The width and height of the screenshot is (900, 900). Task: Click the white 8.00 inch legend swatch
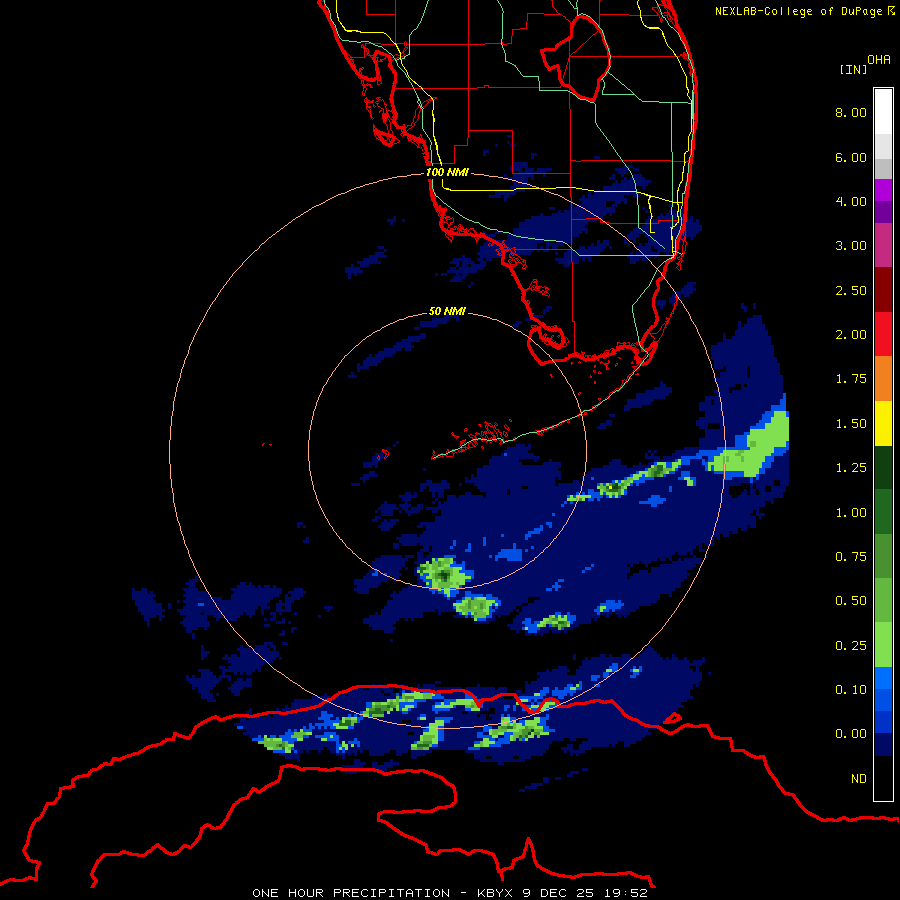(x=883, y=111)
